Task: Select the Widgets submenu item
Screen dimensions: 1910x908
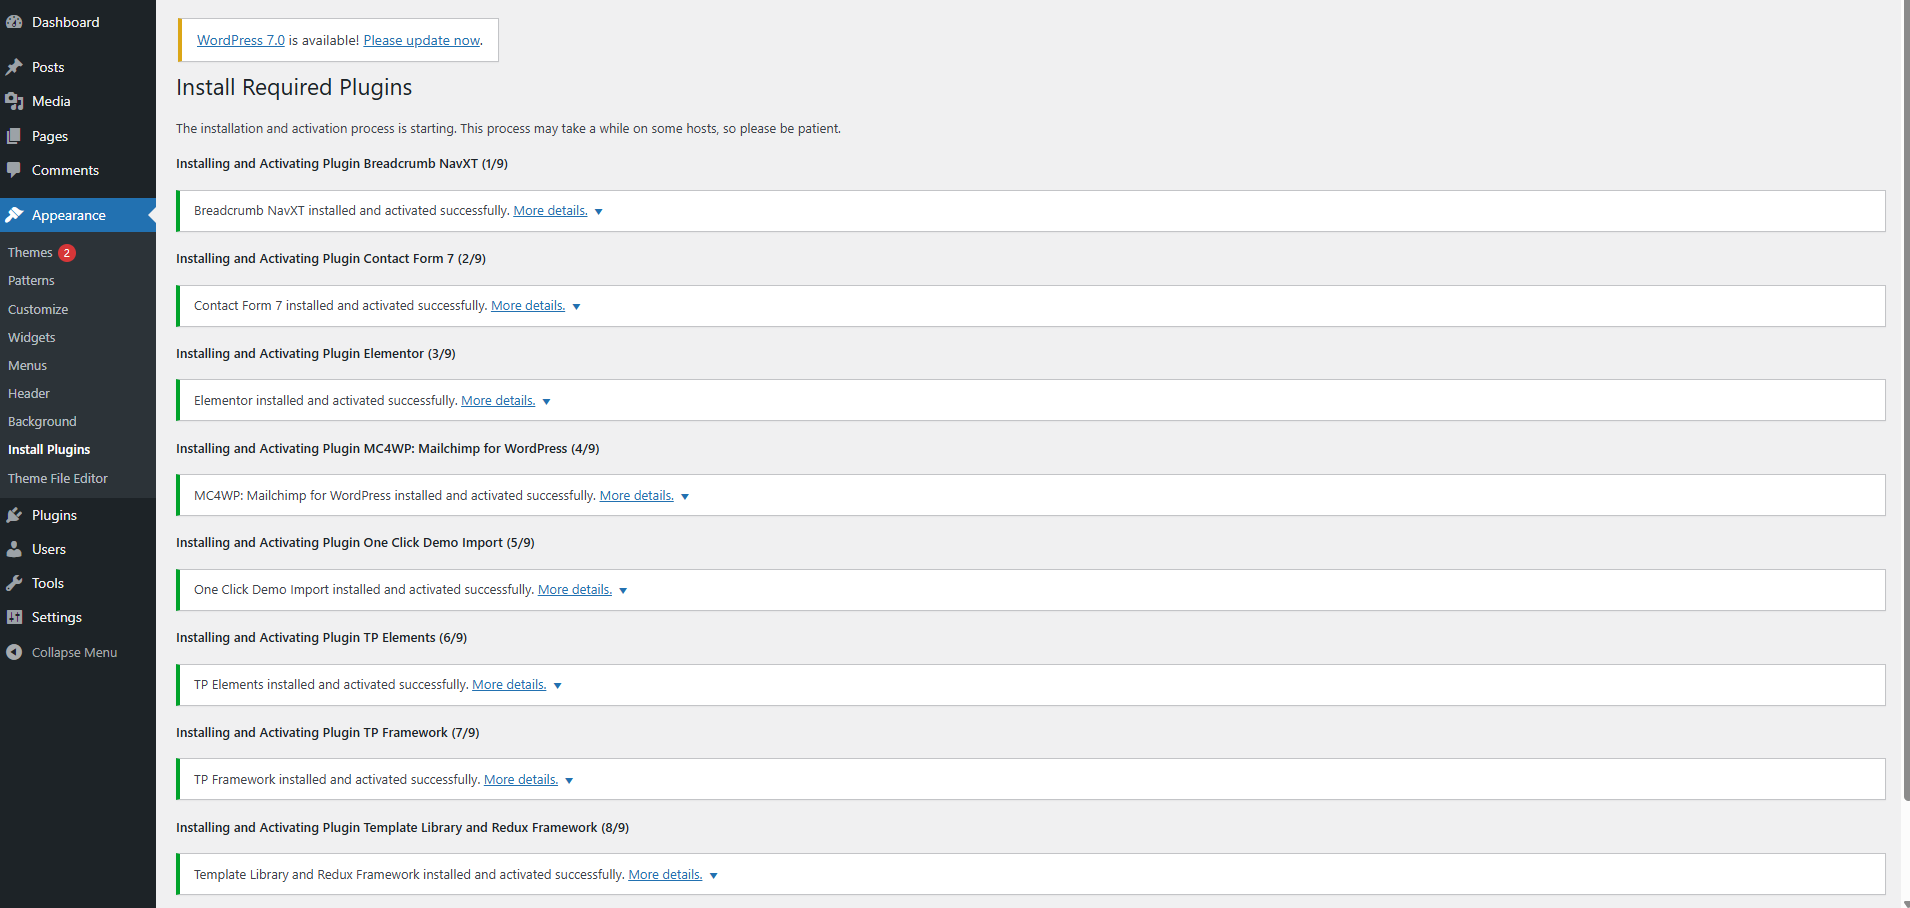Action: [32, 338]
